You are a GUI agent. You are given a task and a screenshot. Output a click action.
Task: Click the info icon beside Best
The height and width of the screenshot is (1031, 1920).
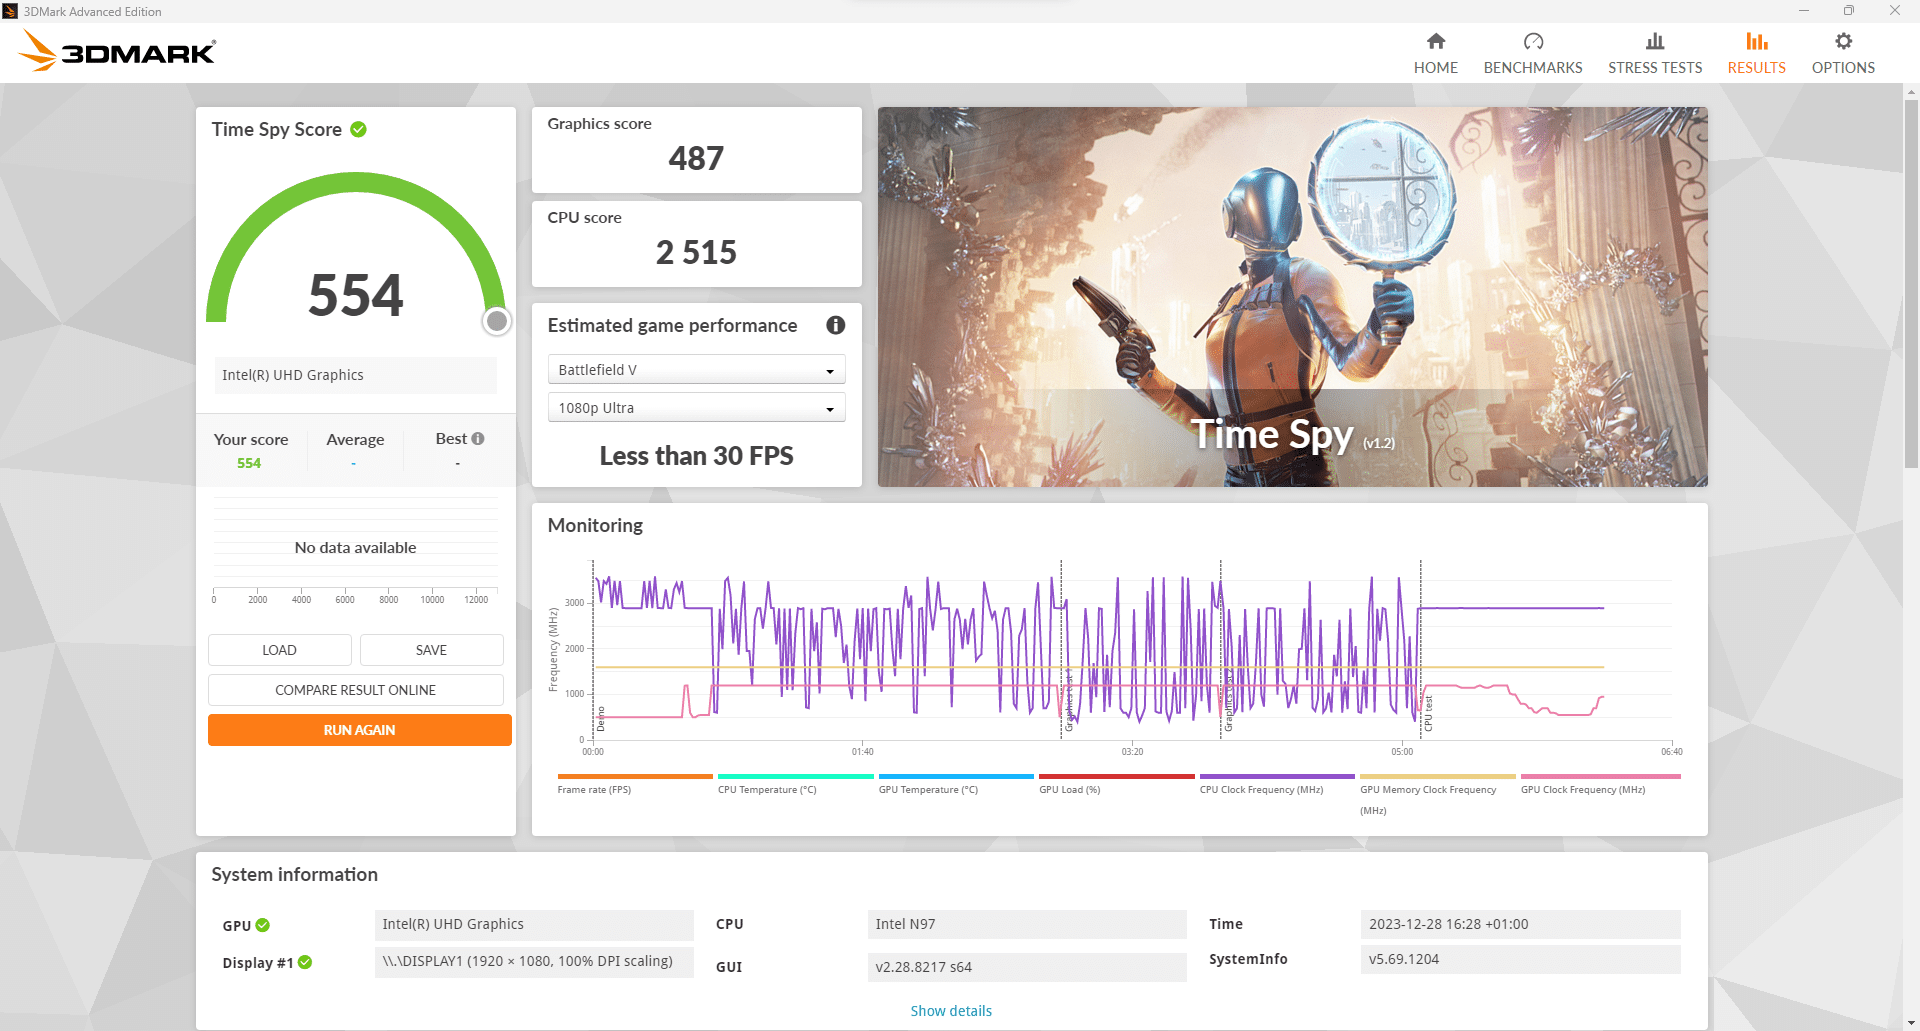pyautogui.click(x=478, y=438)
